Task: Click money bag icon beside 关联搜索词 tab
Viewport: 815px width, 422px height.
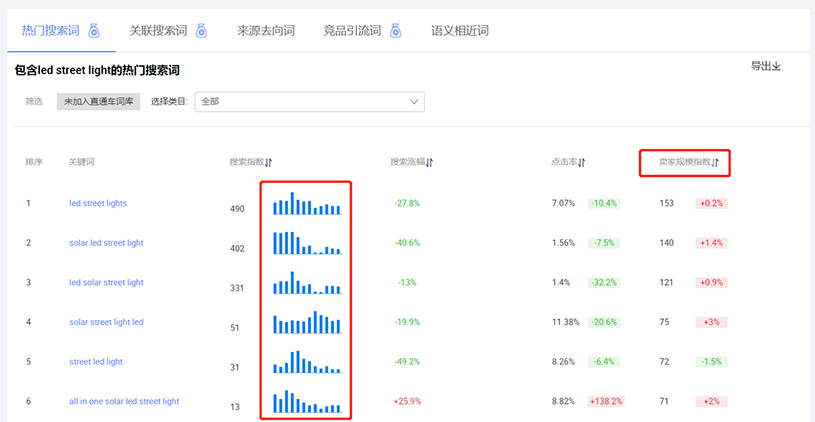Action: 200,30
